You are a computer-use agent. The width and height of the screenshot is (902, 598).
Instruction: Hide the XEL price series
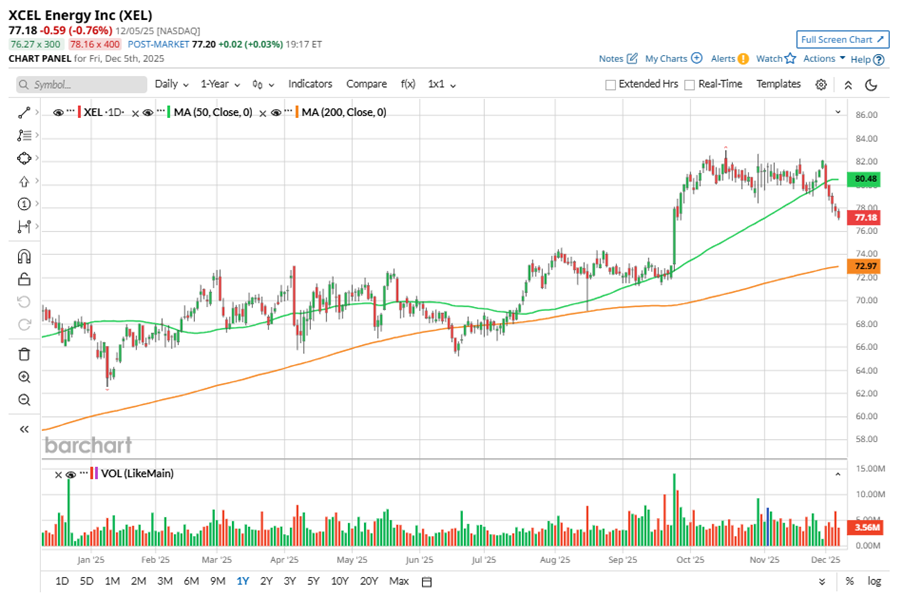[x=58, y=113]
